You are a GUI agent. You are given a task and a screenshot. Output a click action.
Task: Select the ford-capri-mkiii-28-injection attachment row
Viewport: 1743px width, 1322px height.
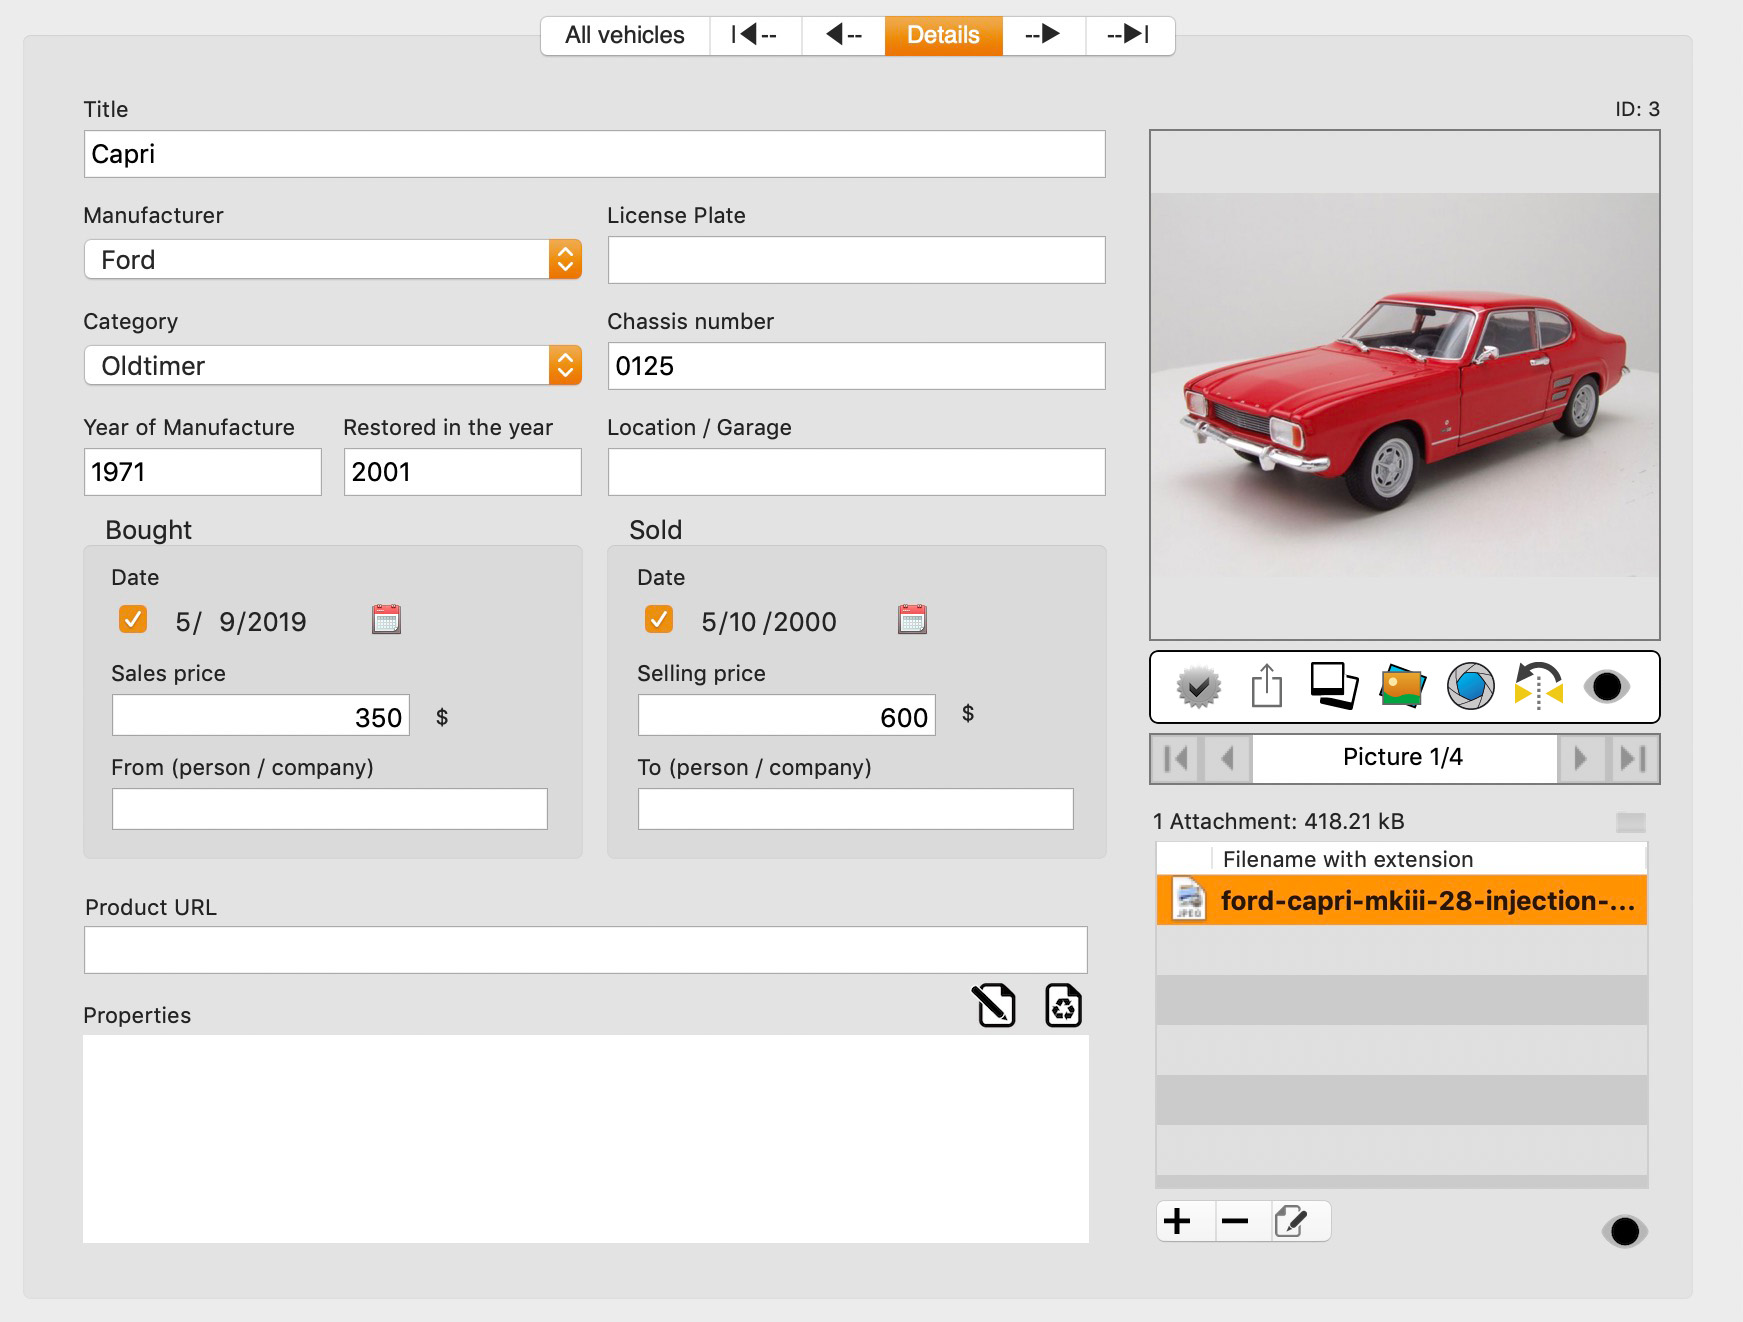[1401, 900]
